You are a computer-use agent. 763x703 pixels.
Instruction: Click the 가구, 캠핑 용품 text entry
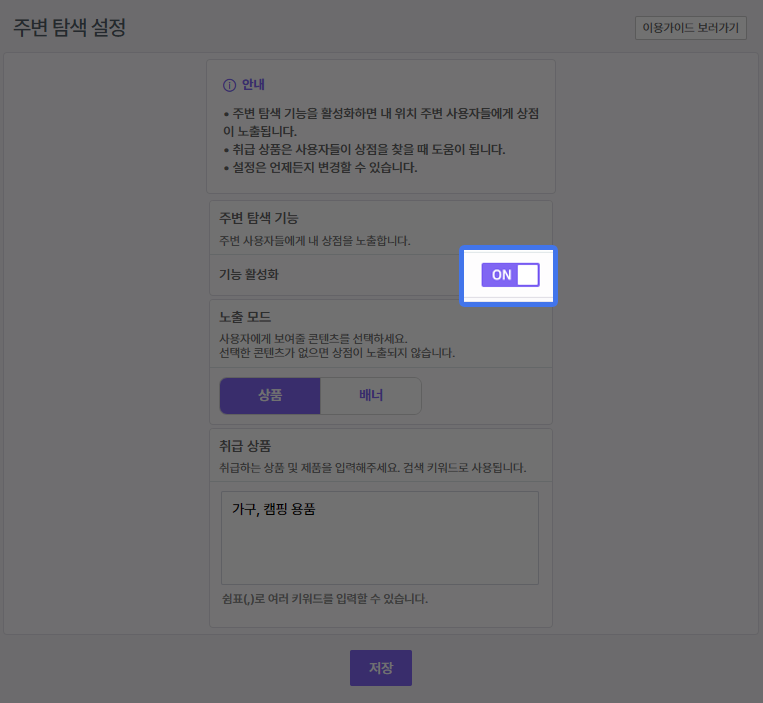click(x=274, y=510)
